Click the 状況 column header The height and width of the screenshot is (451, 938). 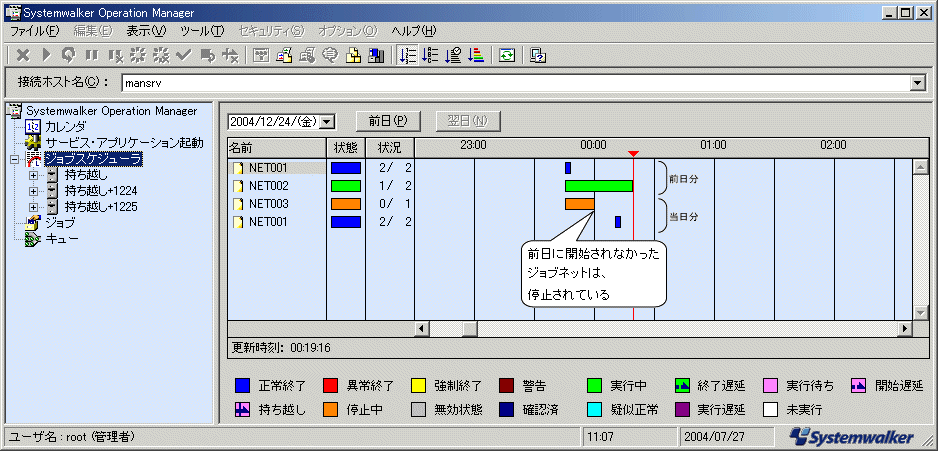click(x=389, y=147)
